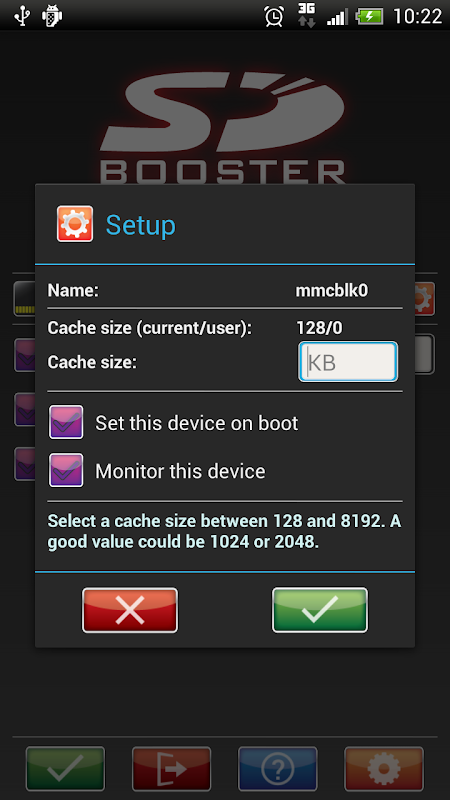Tap the orange gear icon beside device row
Image resolution: width=450 pixels, height=800 pixels.
click(424, 298)
